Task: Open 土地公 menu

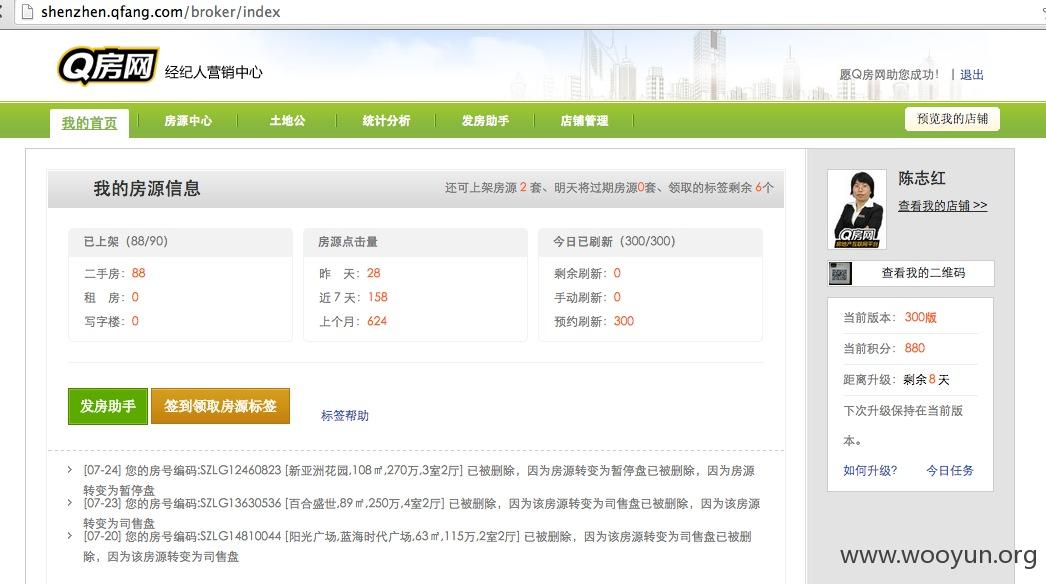Action: [x=288, y=121]
